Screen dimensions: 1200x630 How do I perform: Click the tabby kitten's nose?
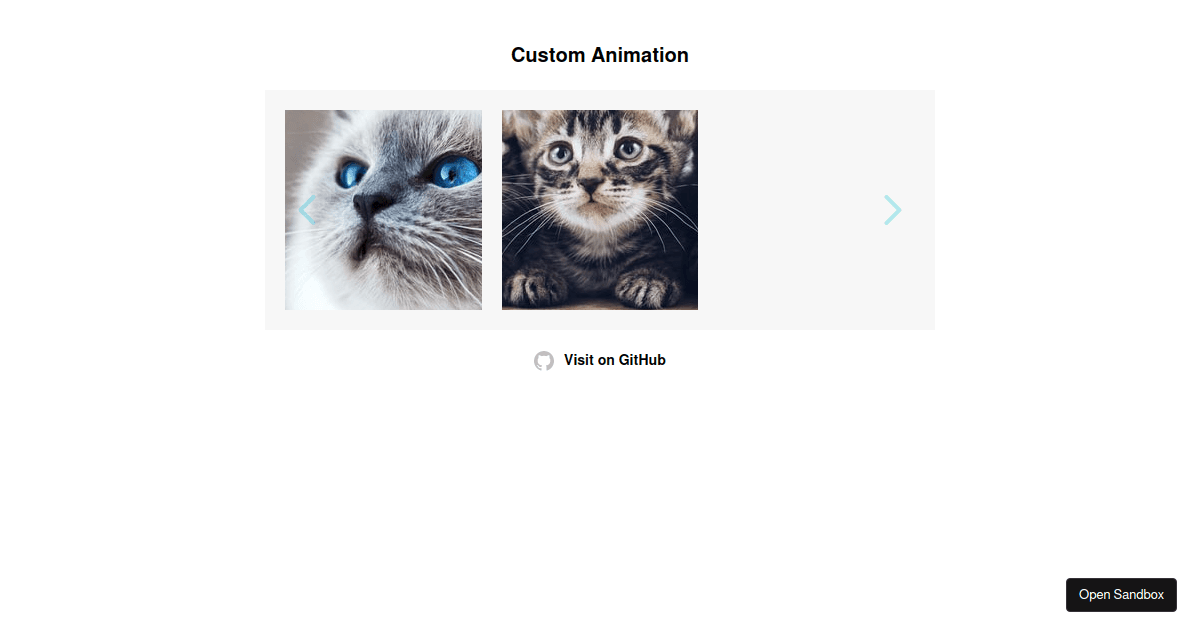[592, 186]
